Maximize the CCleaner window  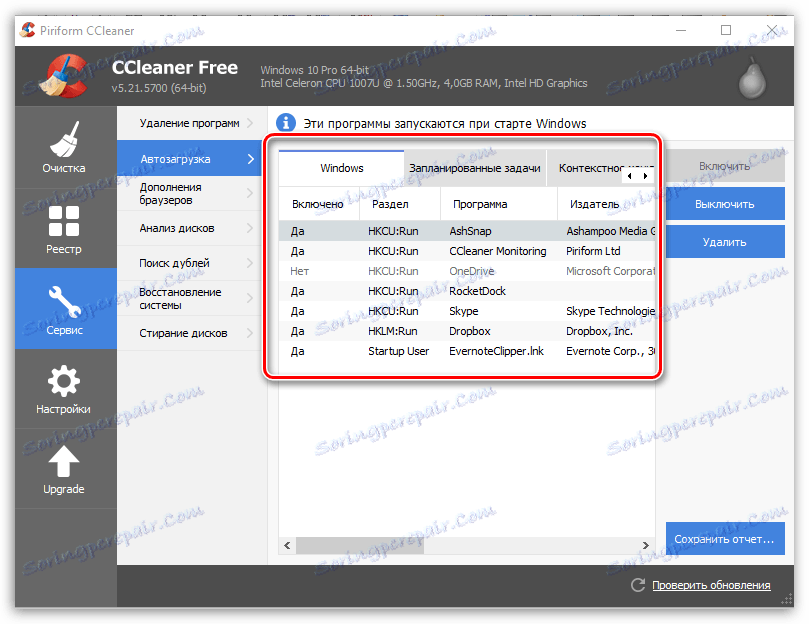[x=725, y=30]
